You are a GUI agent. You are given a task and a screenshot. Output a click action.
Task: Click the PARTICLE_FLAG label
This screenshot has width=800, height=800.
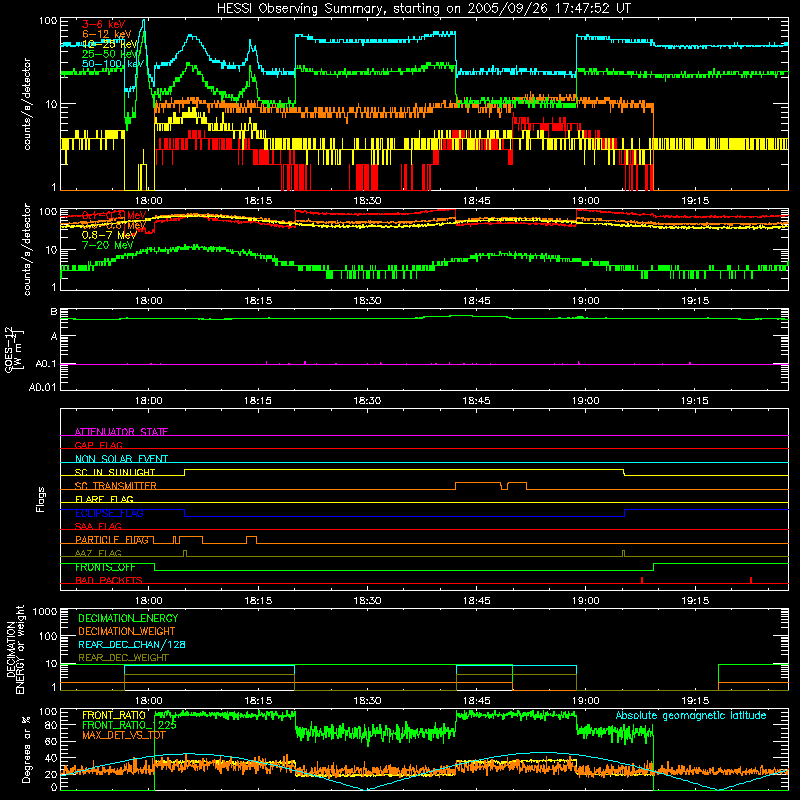[x=112, y=539]
